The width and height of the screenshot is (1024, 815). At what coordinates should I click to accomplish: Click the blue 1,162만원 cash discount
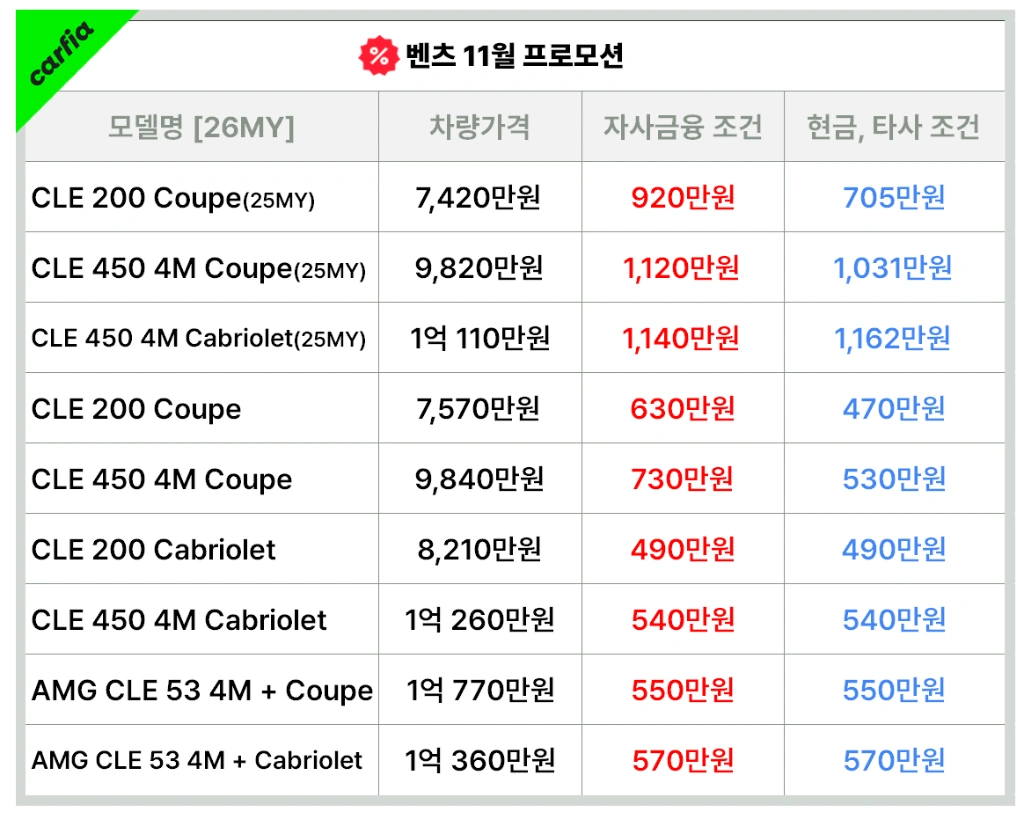tap(893, 339)
